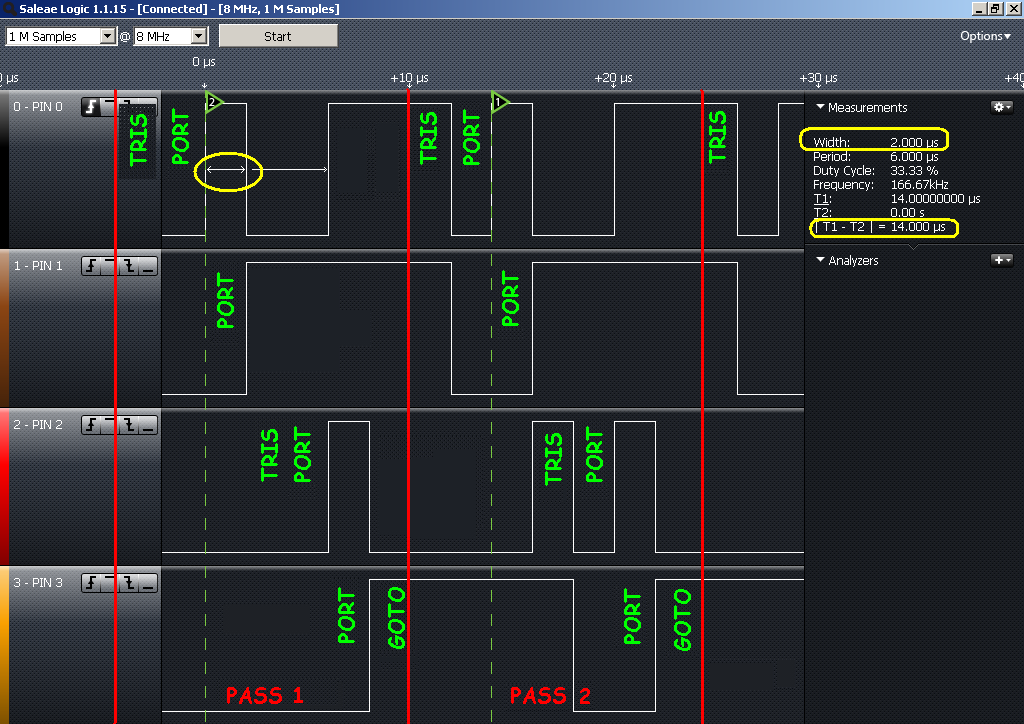Collapse the Analyzers panel
The image size is (1024, 724).
[820, 260]
